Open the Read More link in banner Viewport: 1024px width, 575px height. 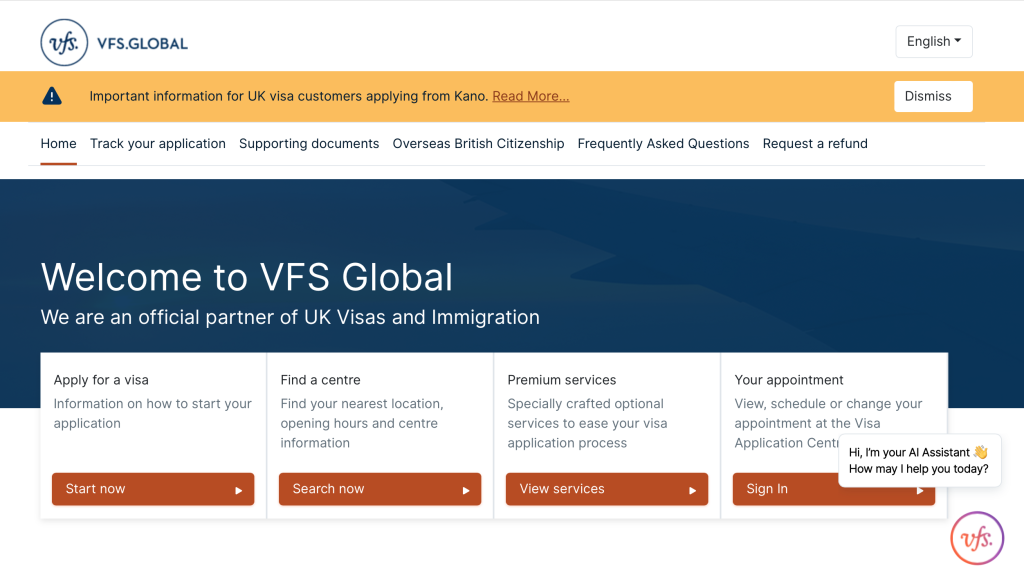[530, 96]
